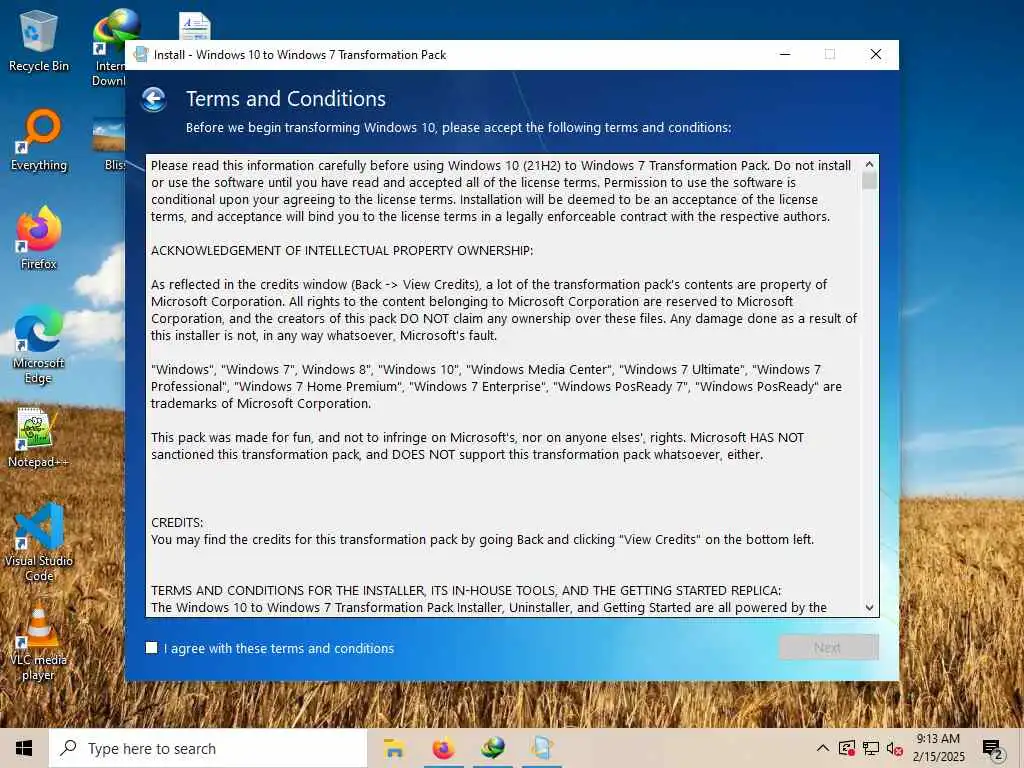Select the installer icon in the taskbar
This screenshot has width=1024, height=768.
pyautogui.click(x=542, y=748)
